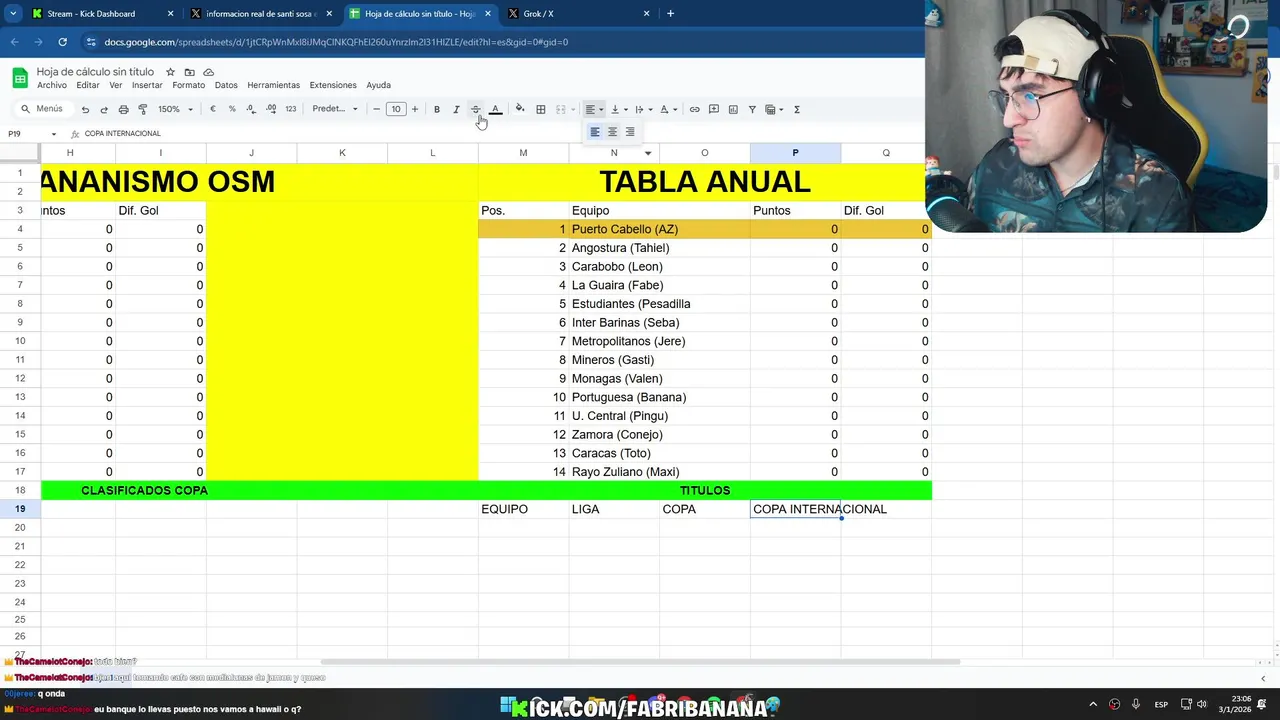Open the text color picker
1280x720 pixels.
tap(495, 109)
